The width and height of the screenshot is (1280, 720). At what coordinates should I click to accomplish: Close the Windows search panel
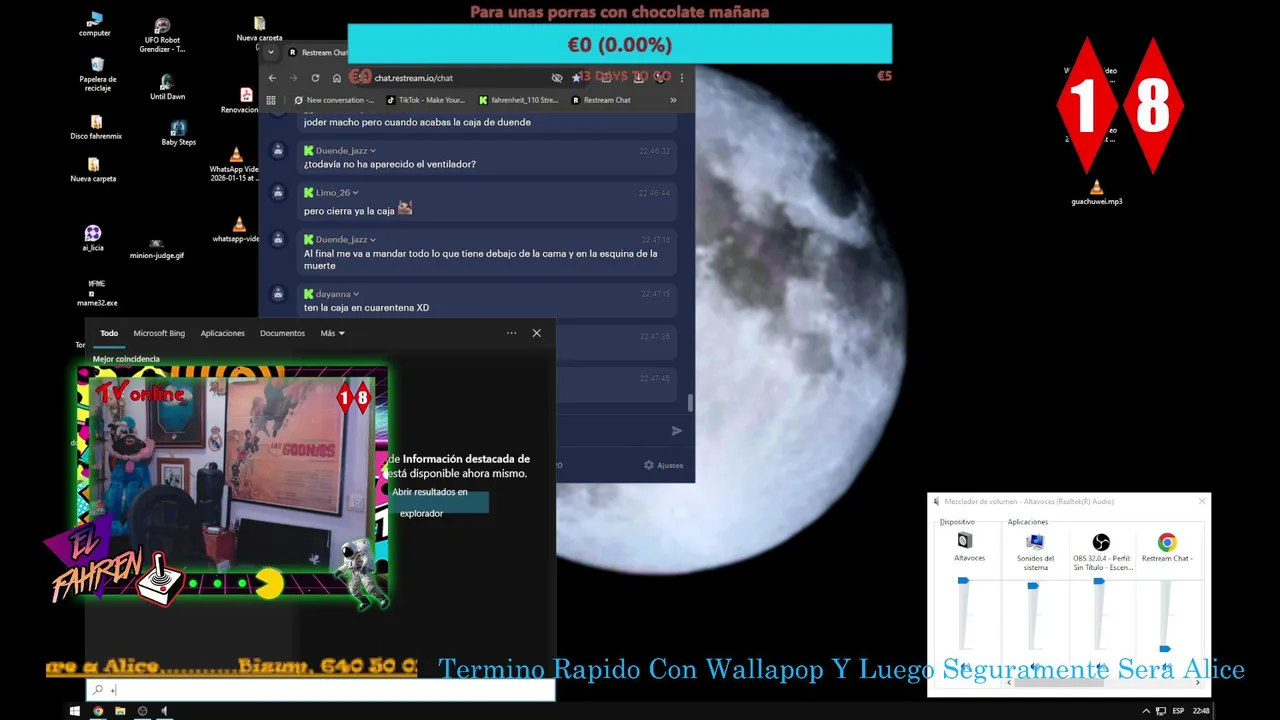pyautogui.click(x=536, y=333)
